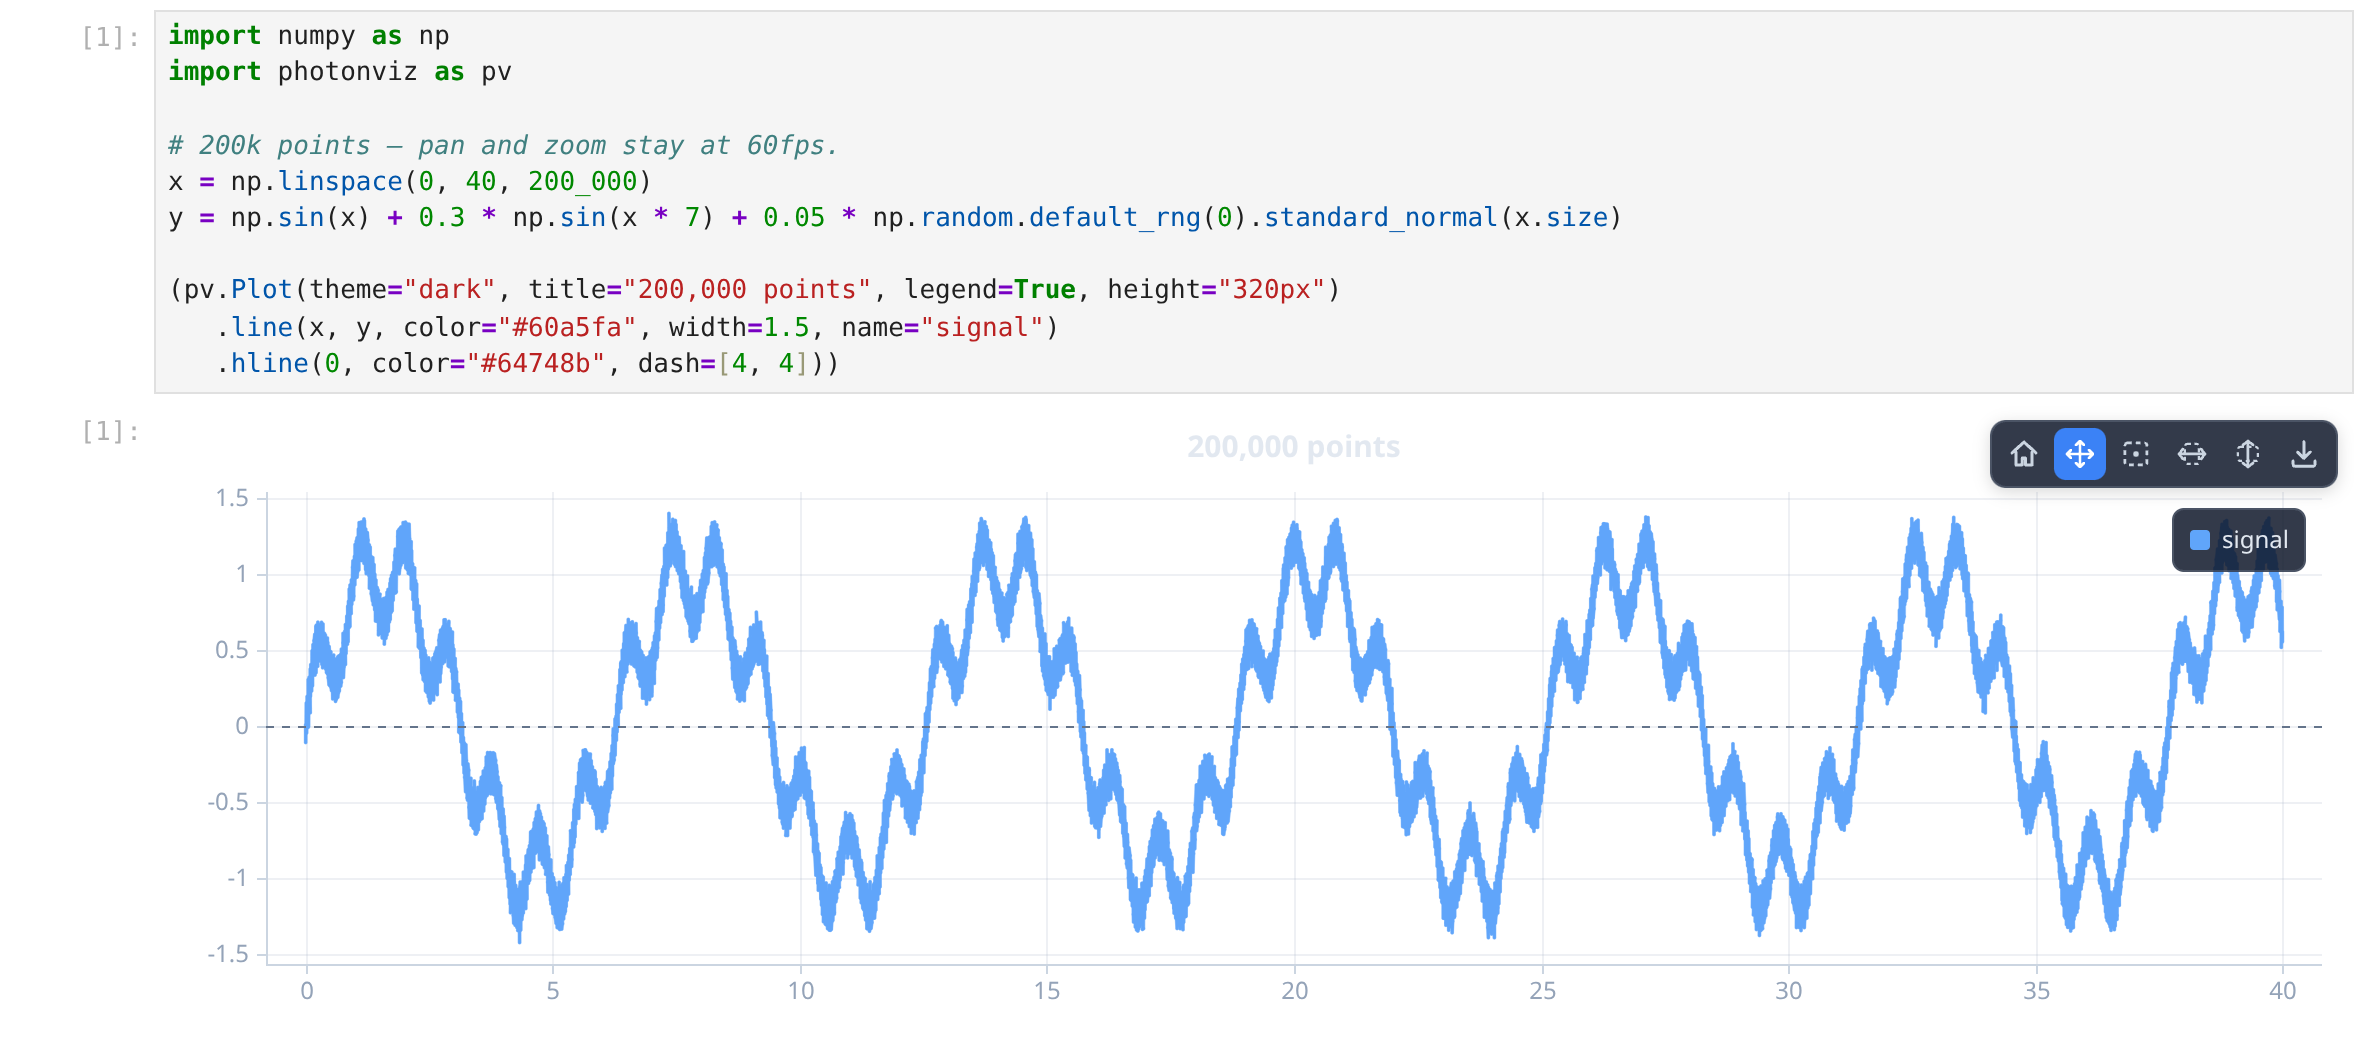Click the output prompt [1]: beside the plot
2364x1054 pixels.
110,431
